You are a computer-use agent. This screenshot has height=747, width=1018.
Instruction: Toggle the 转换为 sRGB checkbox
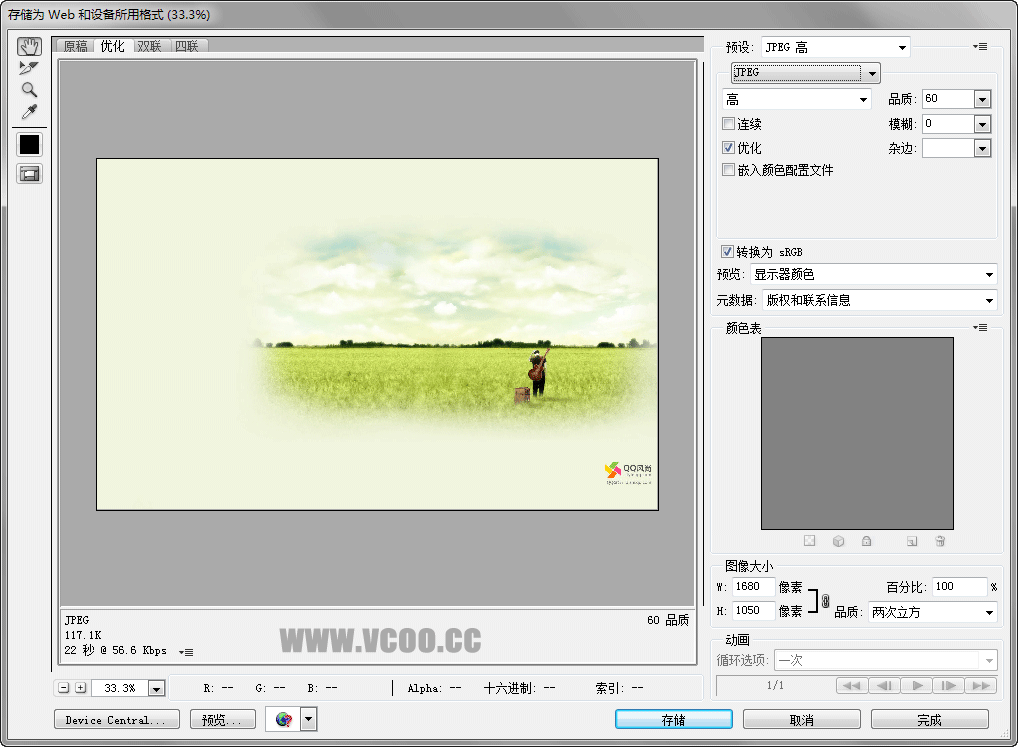[x=727, y=252]
